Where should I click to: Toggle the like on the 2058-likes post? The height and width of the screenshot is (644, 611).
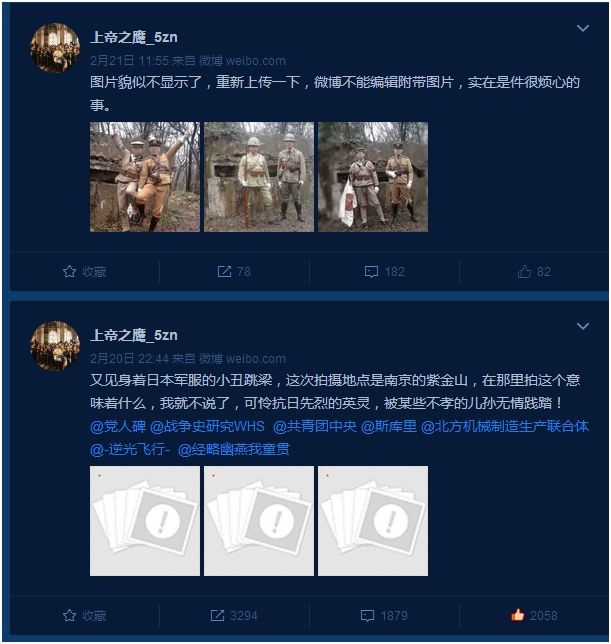[x=534, y=615]
